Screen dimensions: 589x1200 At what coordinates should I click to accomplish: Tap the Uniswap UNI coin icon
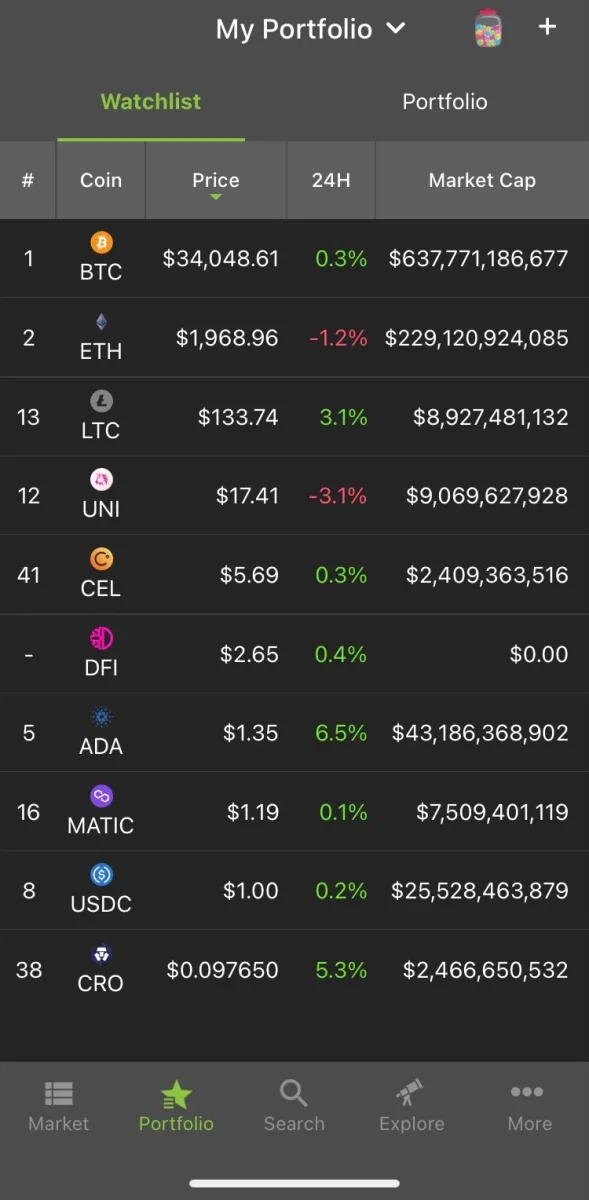click(x=101, y=479)
